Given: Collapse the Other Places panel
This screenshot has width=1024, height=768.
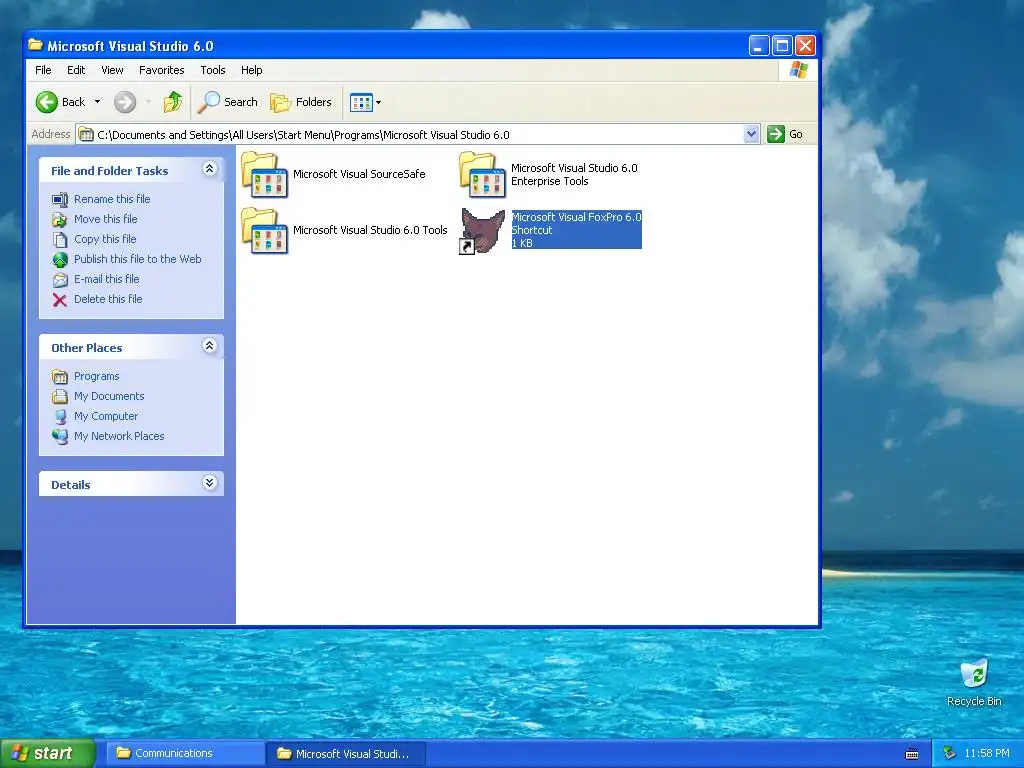Looking at the screenshot, I should tap(209, 346).
